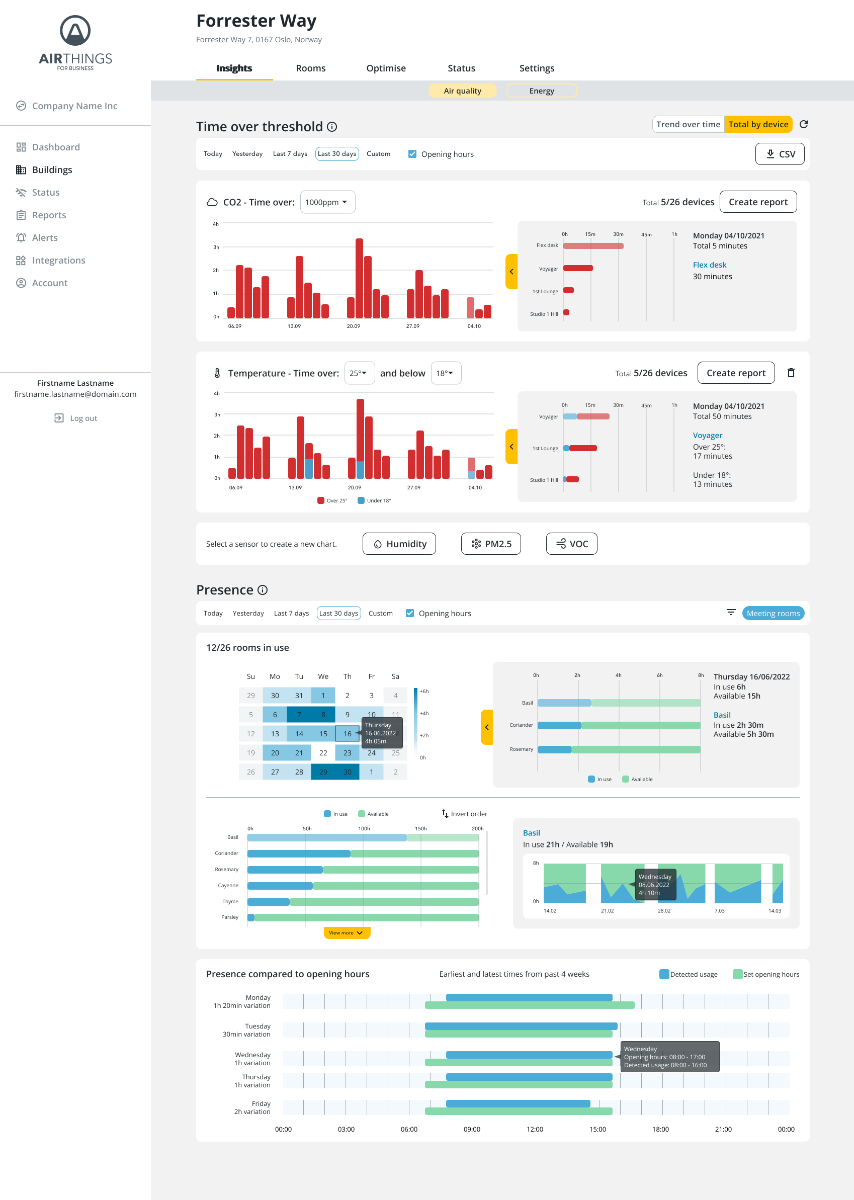Click the Under 18° legend swatch
This screenshot has width=854, height=1200.
[x=361, y=500]
